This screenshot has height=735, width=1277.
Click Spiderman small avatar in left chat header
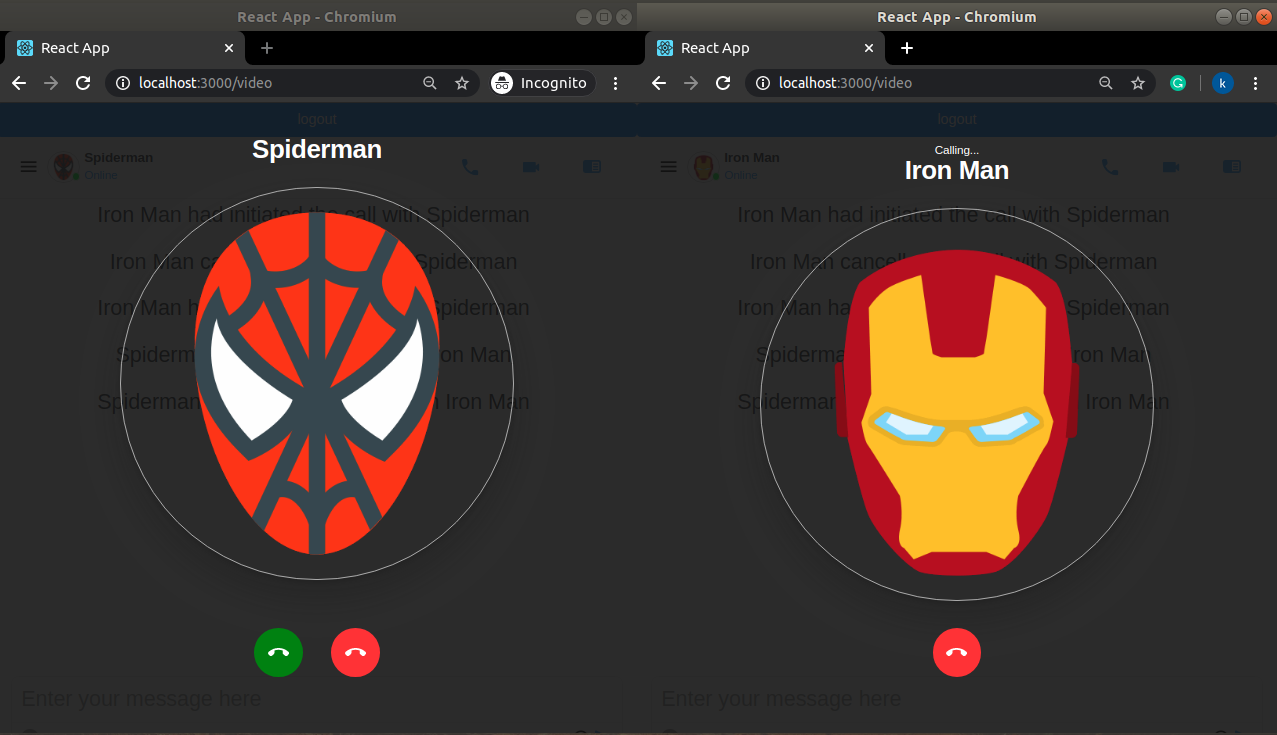coord(64,167)
